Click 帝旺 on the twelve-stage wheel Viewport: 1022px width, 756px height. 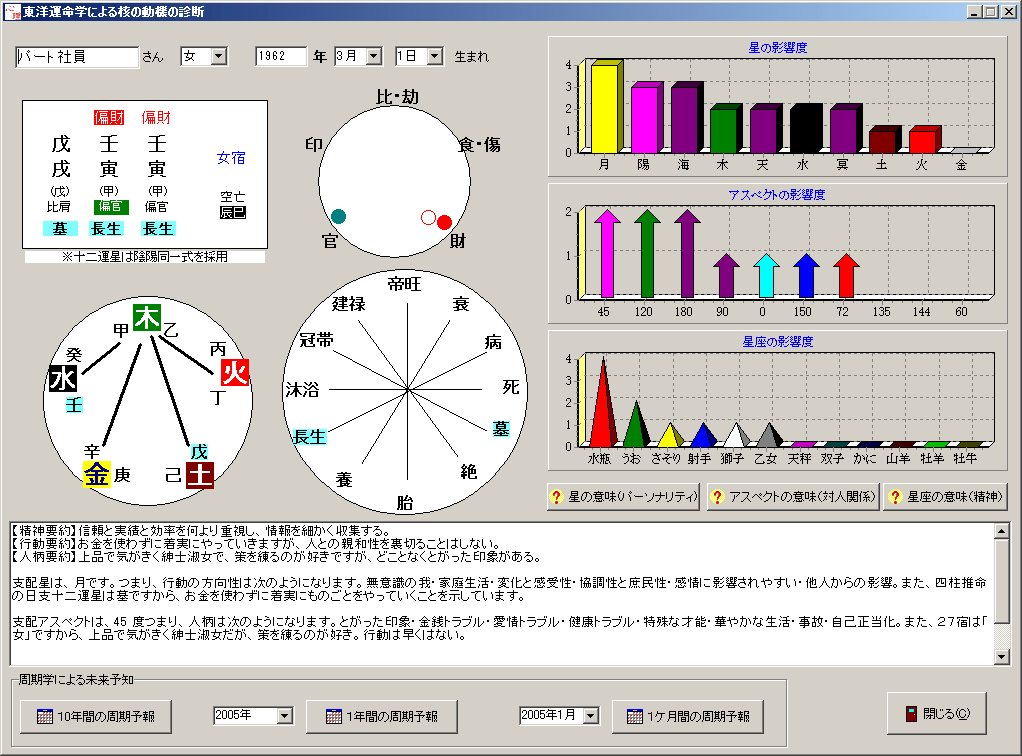404,284
